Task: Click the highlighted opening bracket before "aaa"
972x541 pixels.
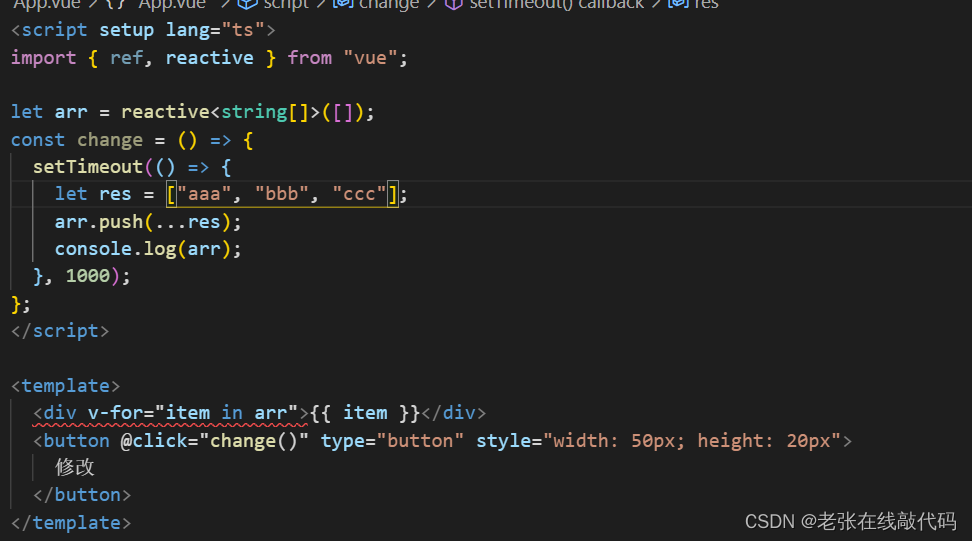Action: 172,195
